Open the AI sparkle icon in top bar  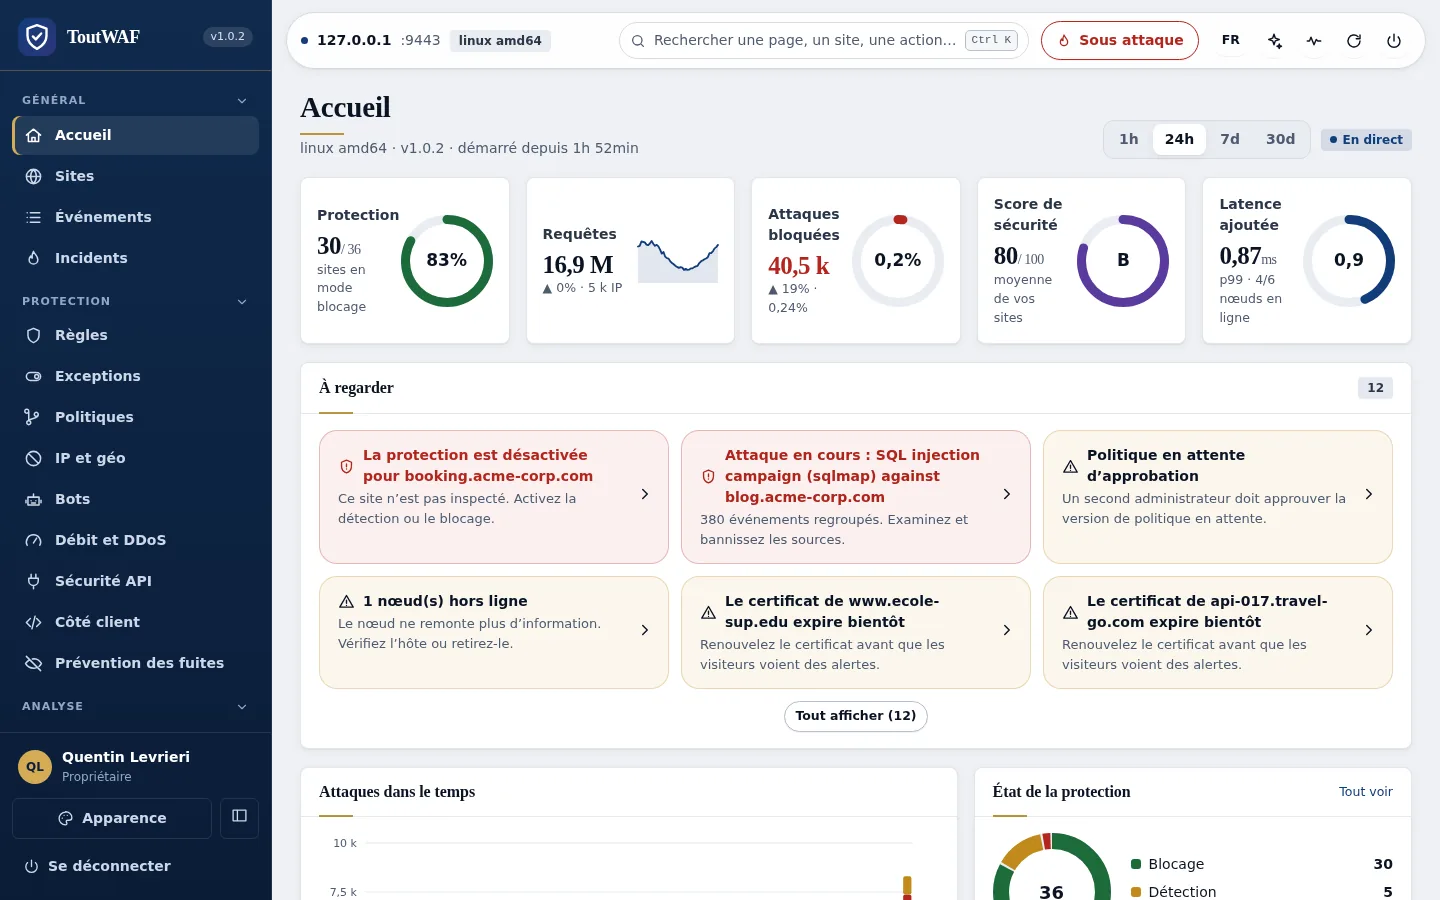pos(1275,41)
